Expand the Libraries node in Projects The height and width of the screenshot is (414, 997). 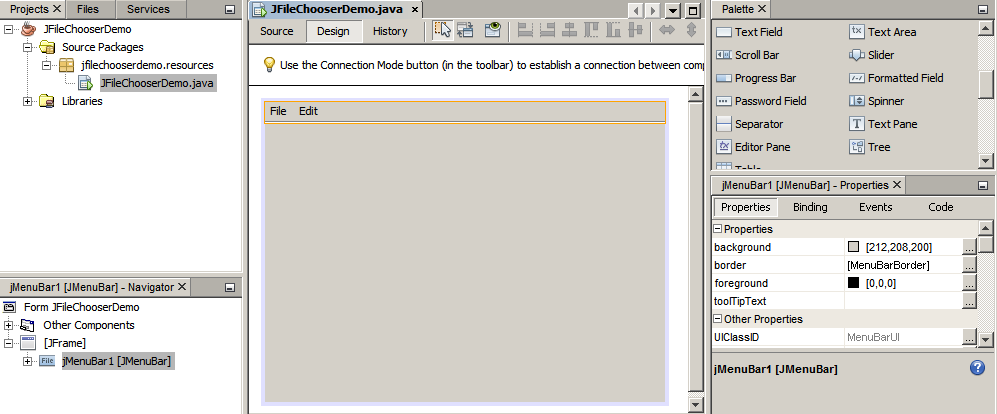coord(28,101)
